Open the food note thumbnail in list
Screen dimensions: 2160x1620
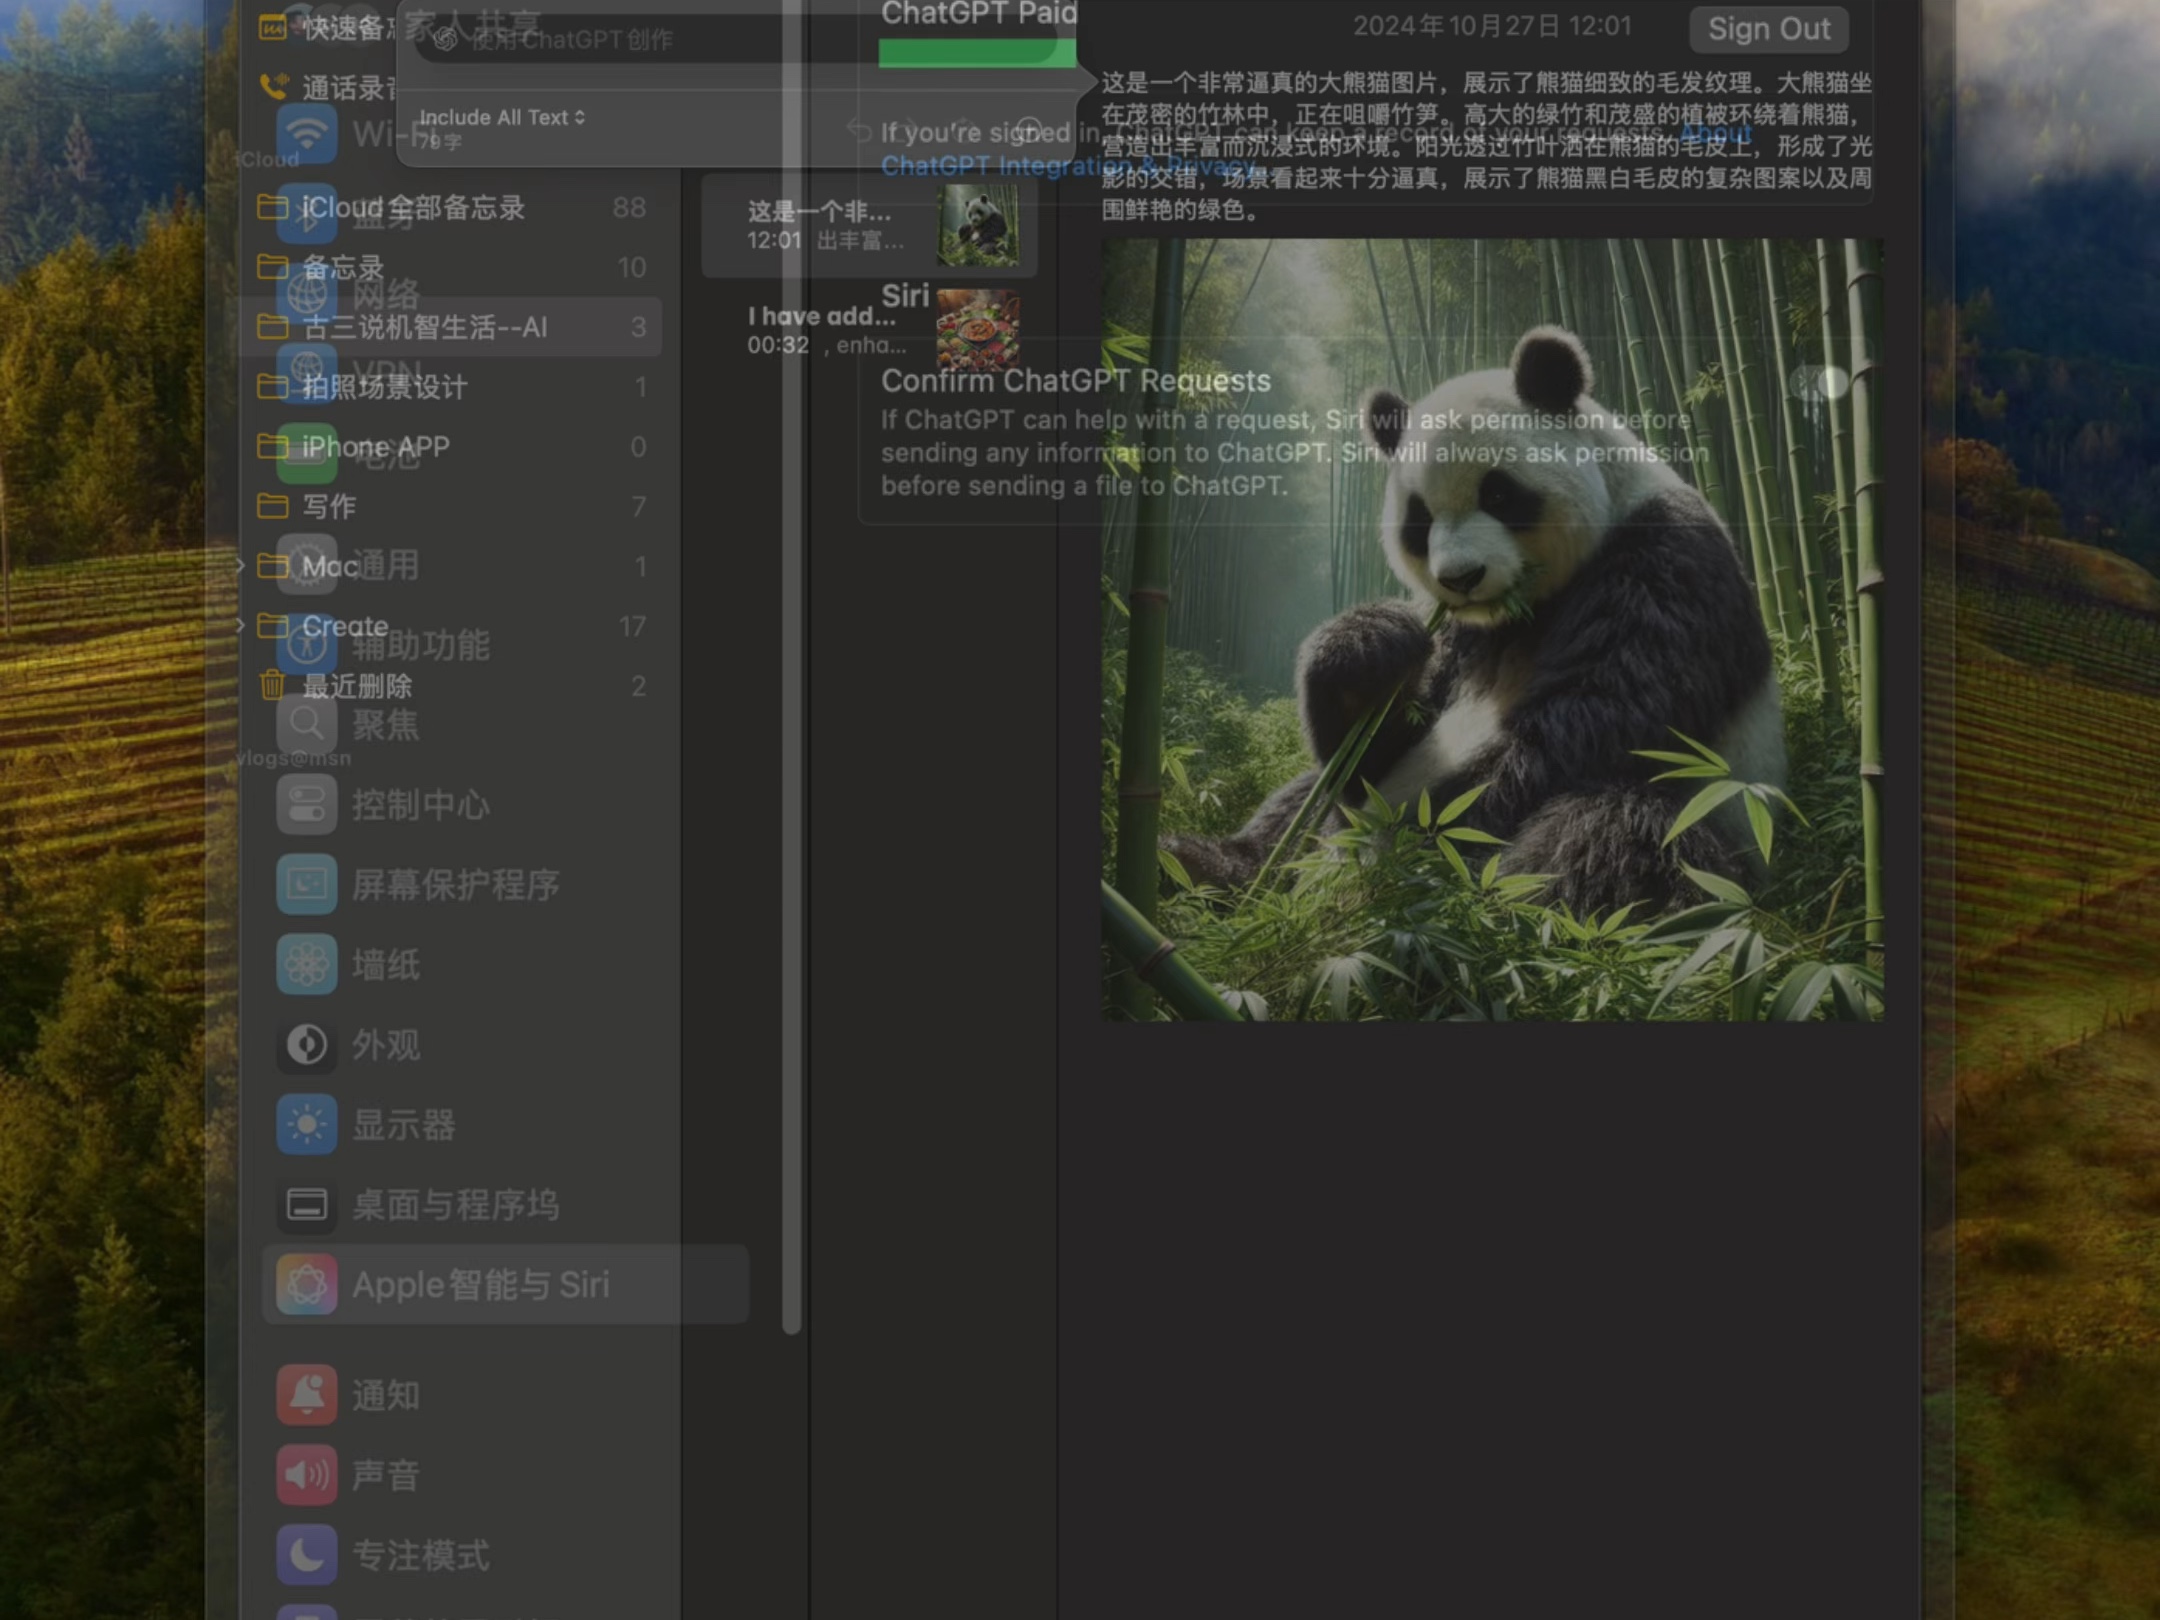tap(978, 330)
